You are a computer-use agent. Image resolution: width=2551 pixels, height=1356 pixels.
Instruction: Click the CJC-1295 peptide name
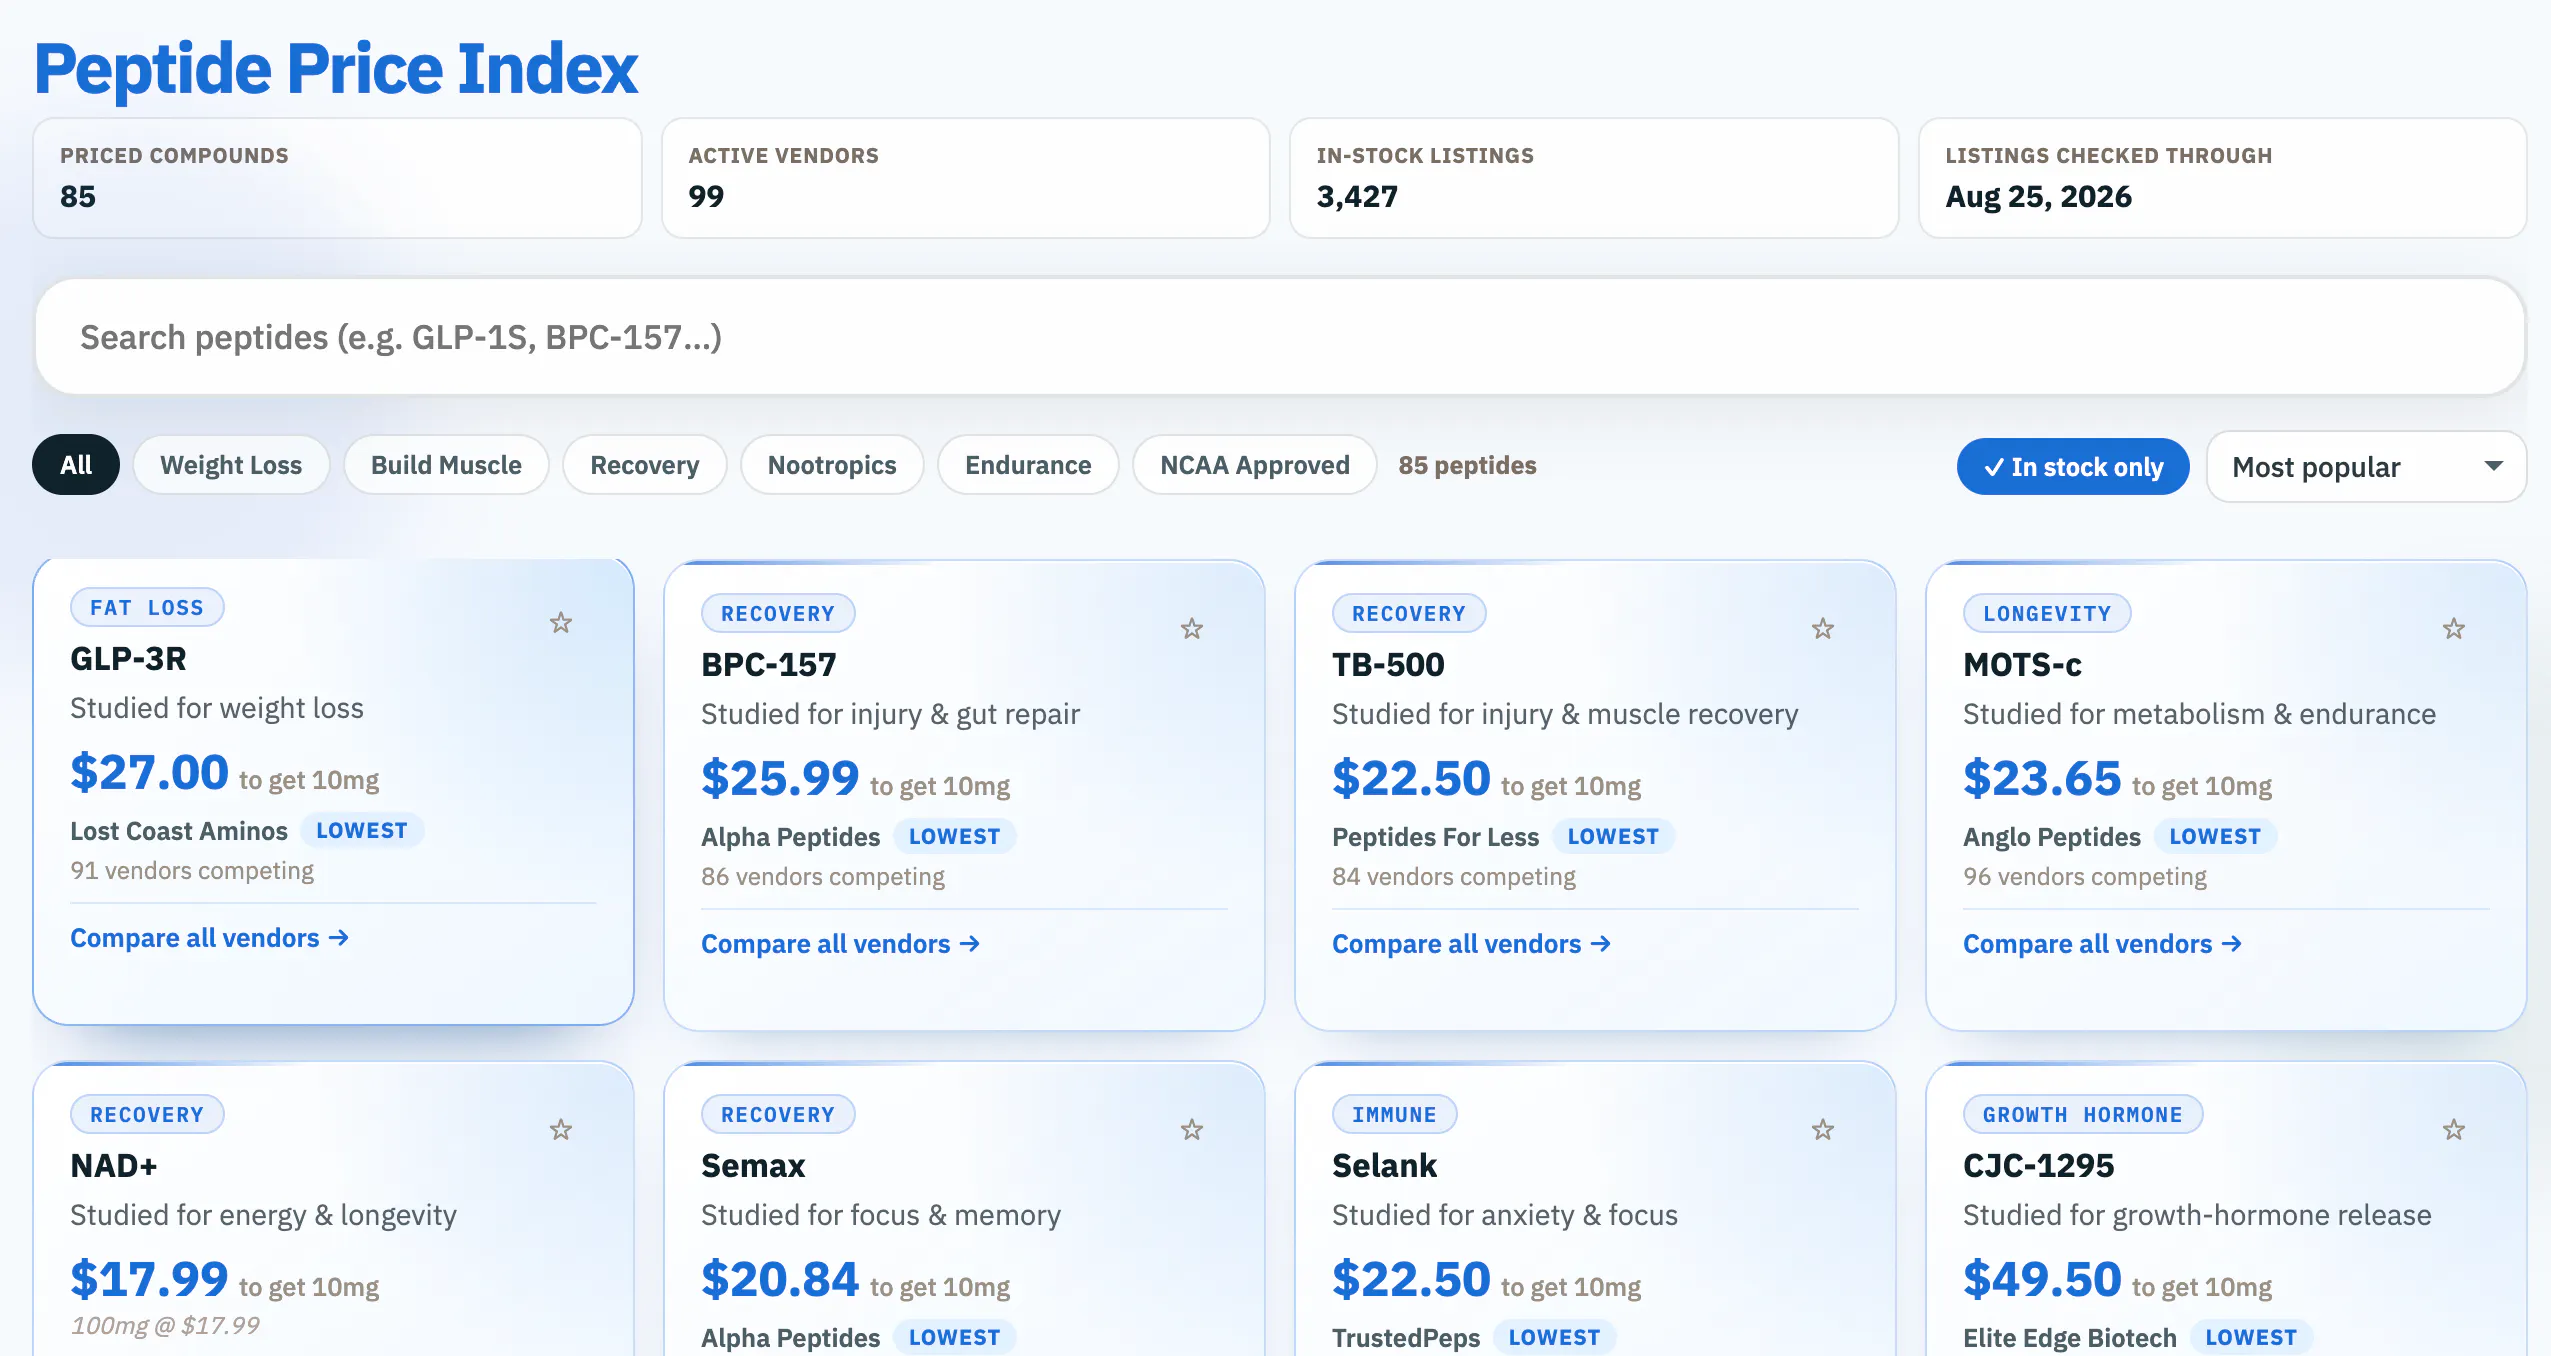point(2038,1166)
